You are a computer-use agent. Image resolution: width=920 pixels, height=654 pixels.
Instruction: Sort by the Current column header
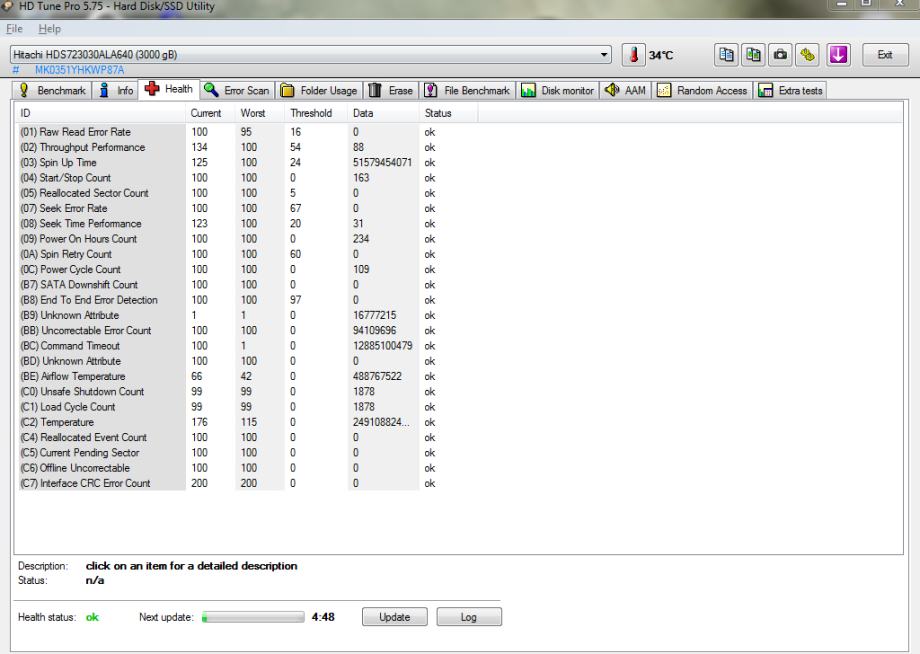[x=210, y=113]
